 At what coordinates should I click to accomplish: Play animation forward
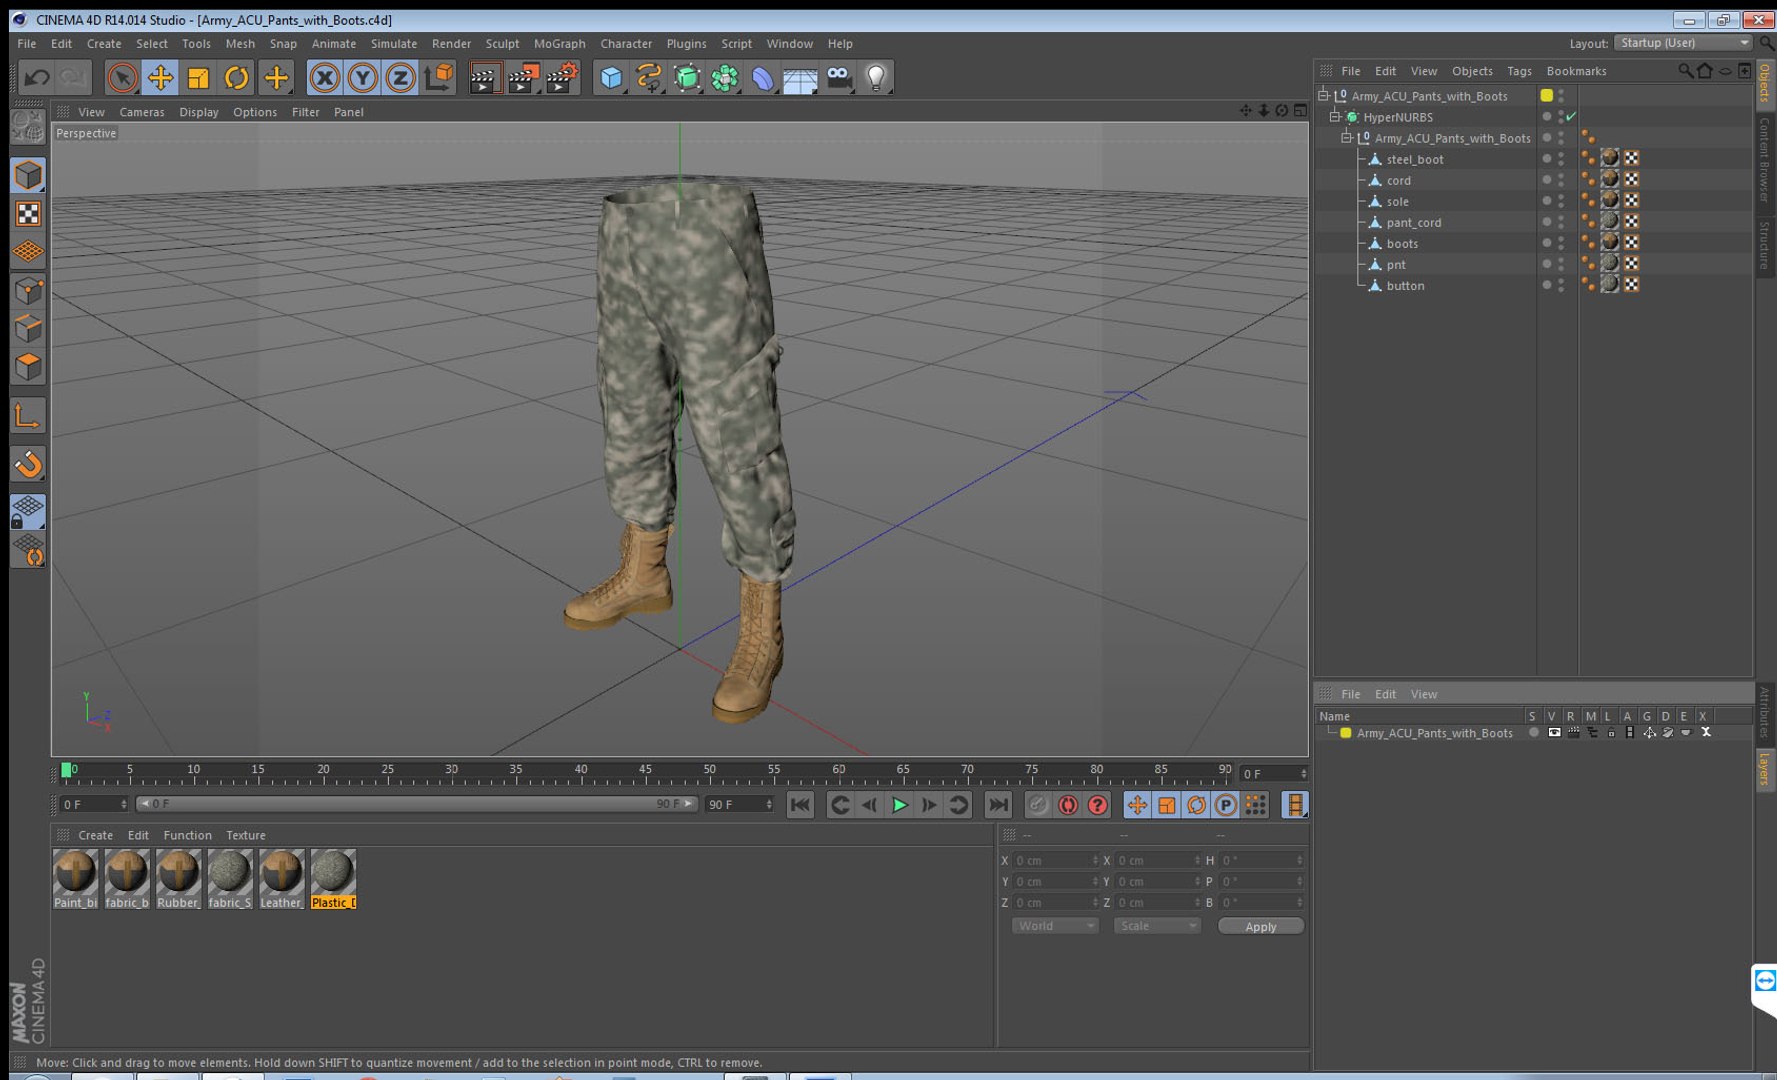coord(899,805)
